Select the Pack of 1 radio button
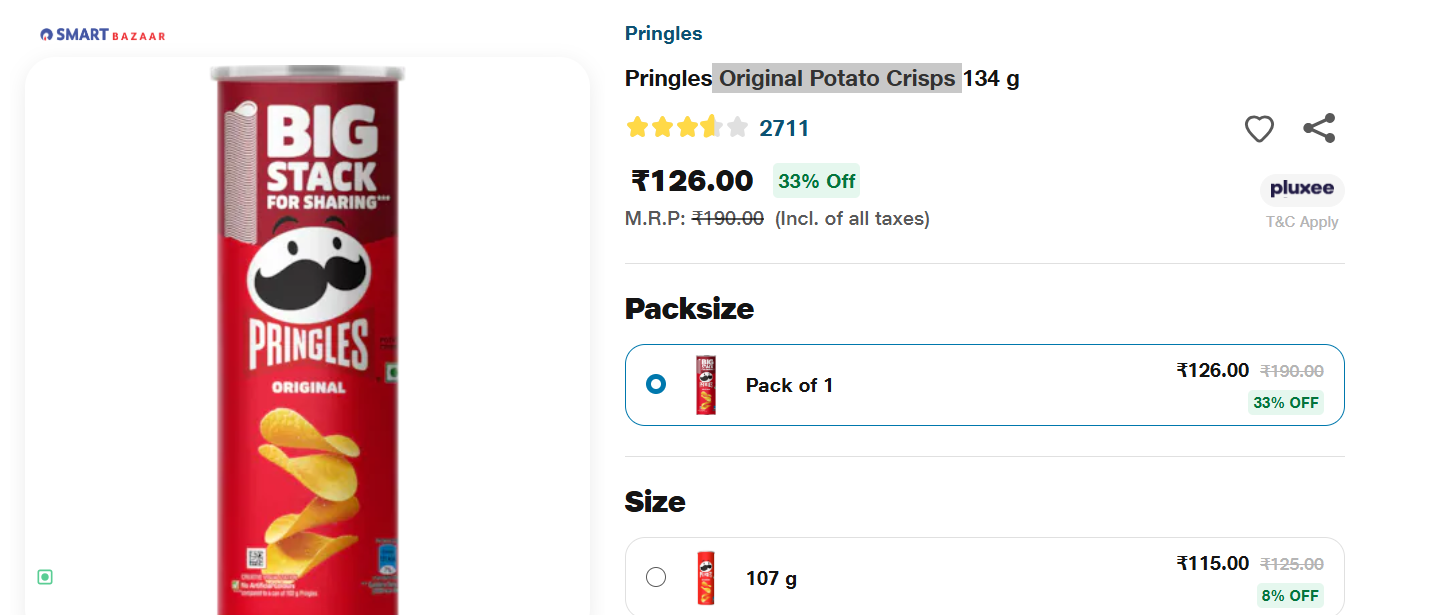 [x=656, y=384]
